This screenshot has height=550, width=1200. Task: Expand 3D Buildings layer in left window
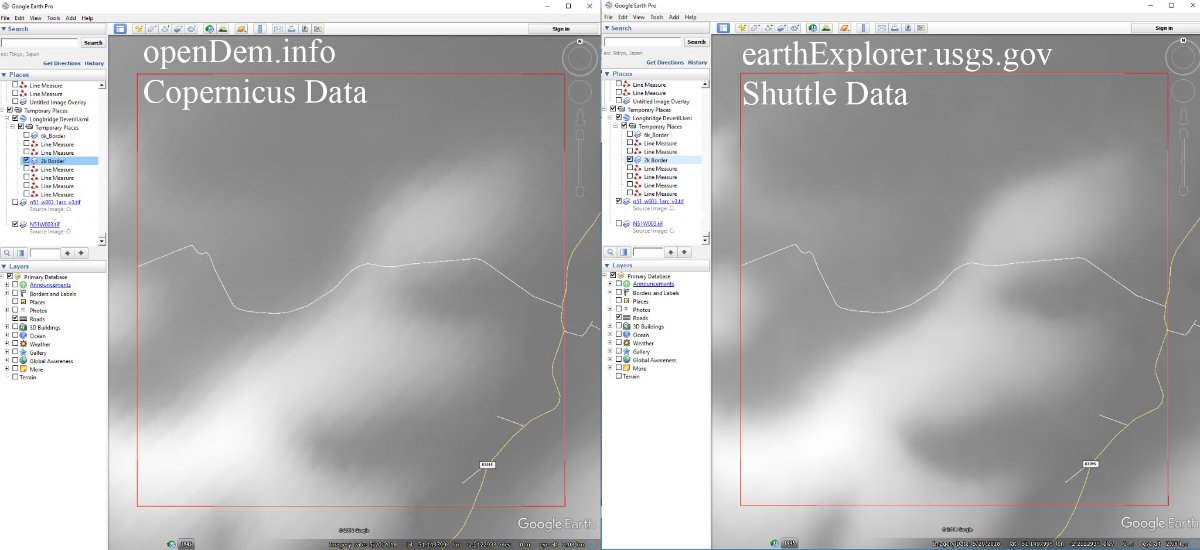(7, 327)
